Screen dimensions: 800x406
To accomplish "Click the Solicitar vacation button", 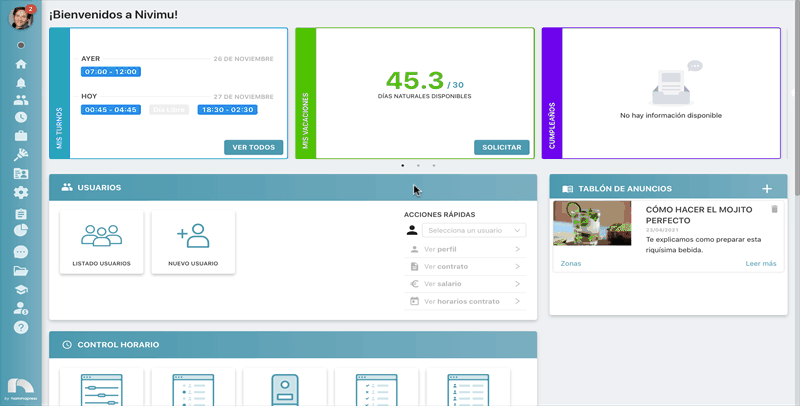I will (502, 147).
